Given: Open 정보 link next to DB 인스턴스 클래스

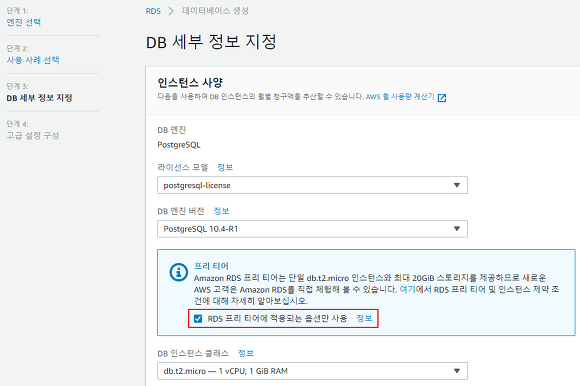Looking at the screenshot, I should pyautogui.click(x=246, y=353).
